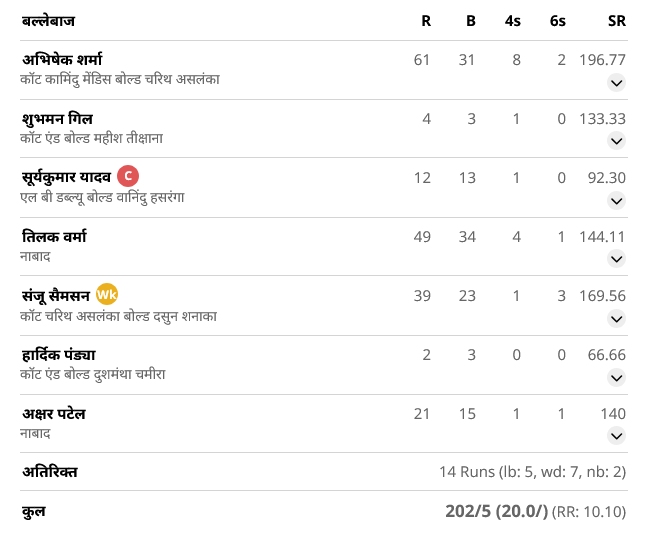
Task: Click the 4s column header
Action: coord(513,21)
